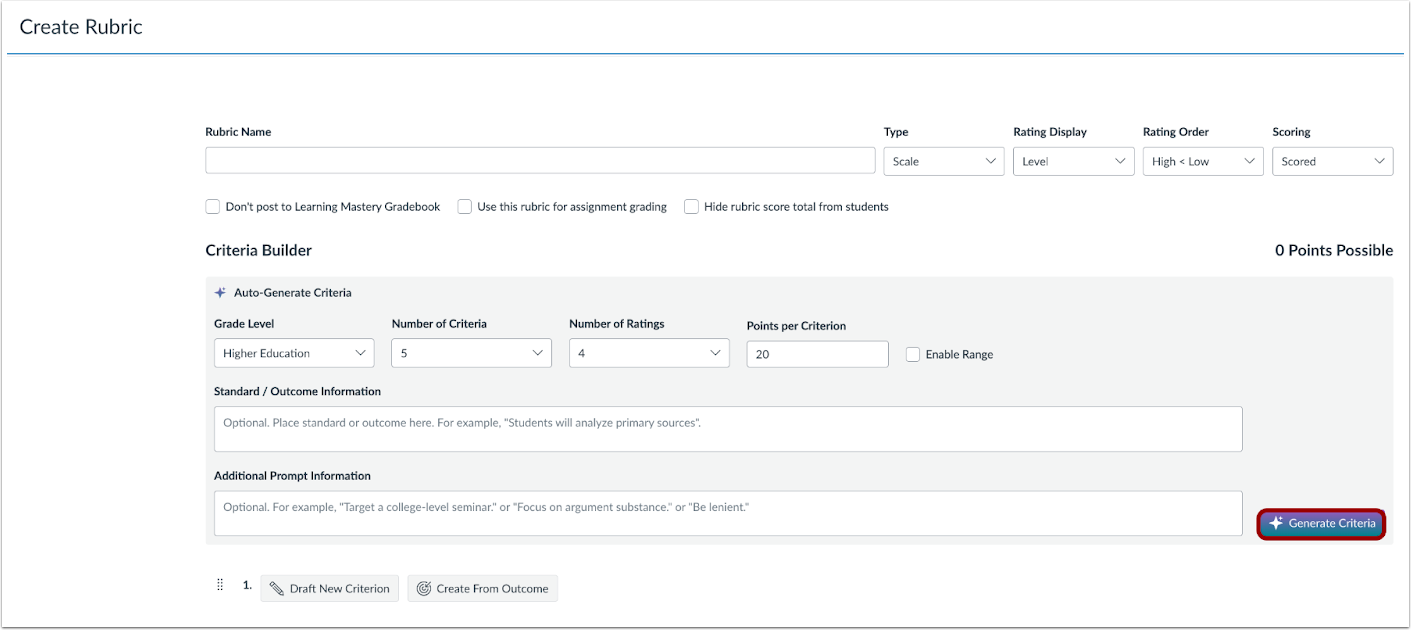Enable Don't post to Learning Mastery Gradebook
1411x630 pixels.
coord(213,207)
